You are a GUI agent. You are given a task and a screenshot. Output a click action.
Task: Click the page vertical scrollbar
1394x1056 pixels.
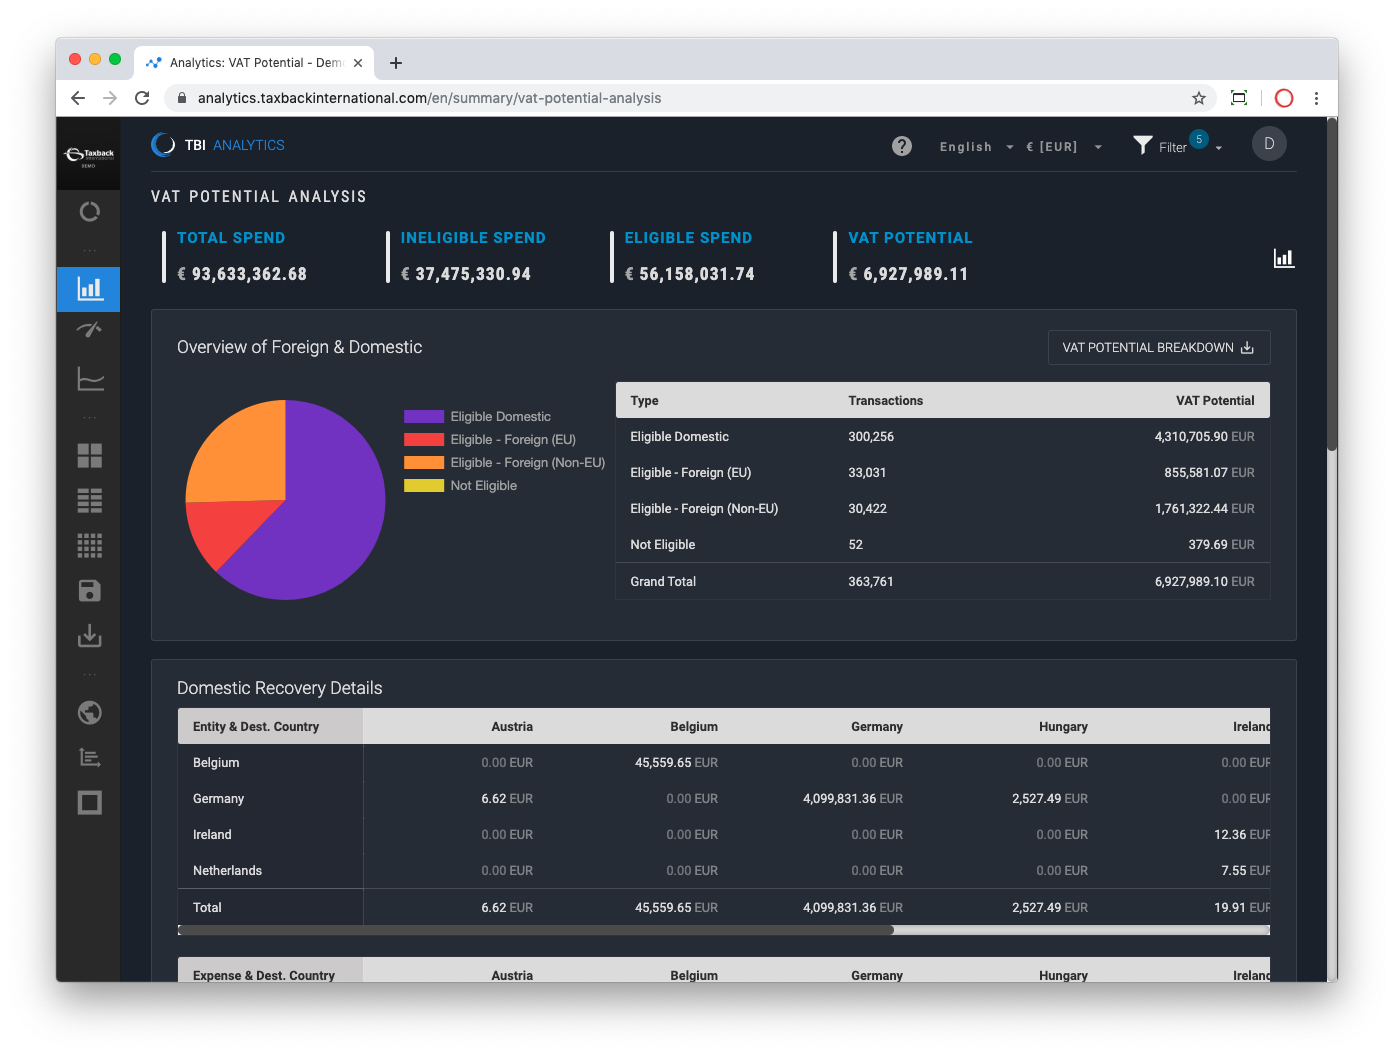1332,285
